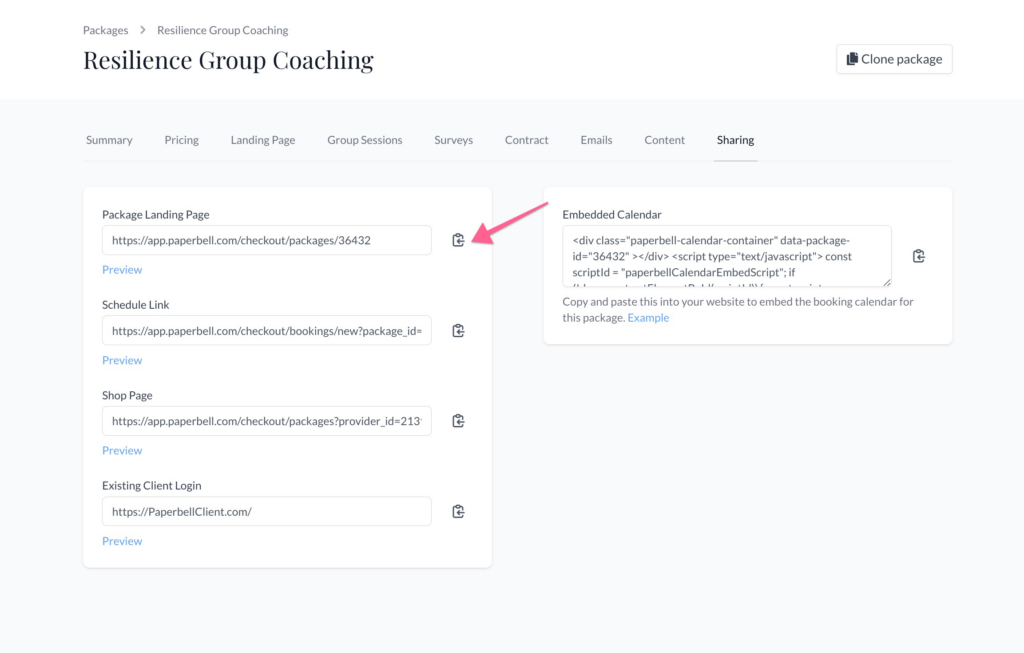Click the Embedded Calendar code textarea
1024x653 pixels.
click(x=727, y=256)
